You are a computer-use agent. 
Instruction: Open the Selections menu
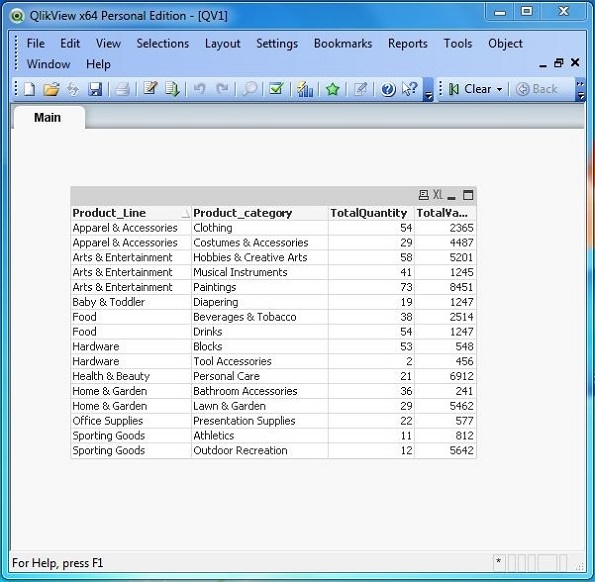(x=163, y=43)
